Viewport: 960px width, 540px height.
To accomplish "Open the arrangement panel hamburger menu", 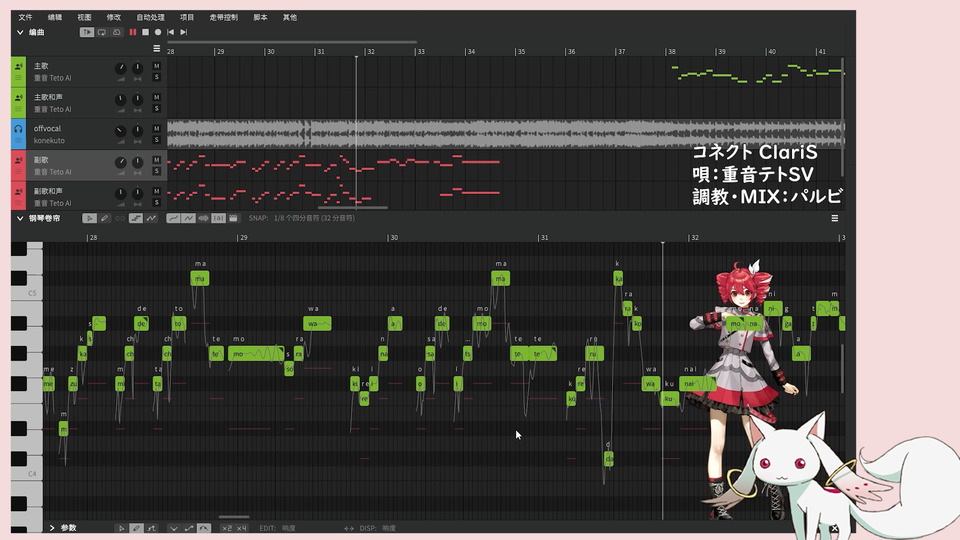I will (157, 48).
